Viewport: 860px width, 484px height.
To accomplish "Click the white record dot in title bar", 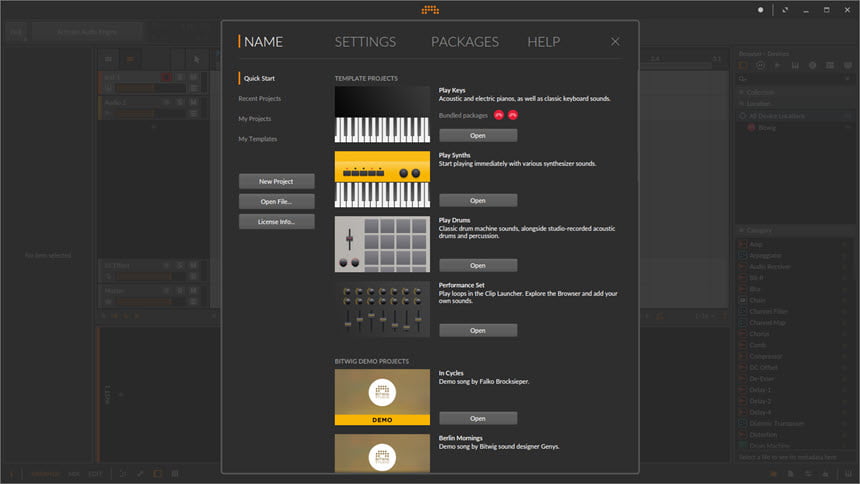I will 760,10.
